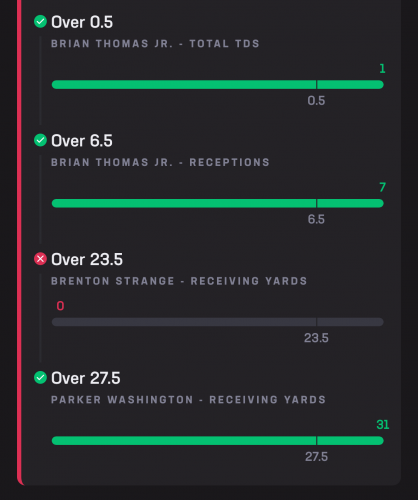Click green checkmark beside Over 6.5
Viewport: 418px width, 500px height.
[x=40, y=140]
